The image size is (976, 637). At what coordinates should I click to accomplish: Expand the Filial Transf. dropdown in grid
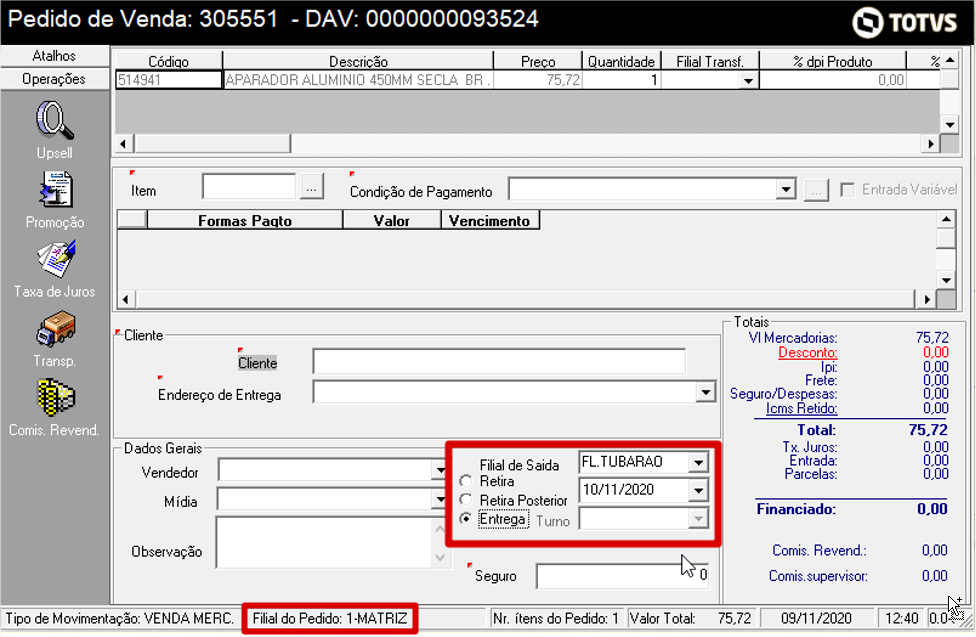[x=748, y=80]
